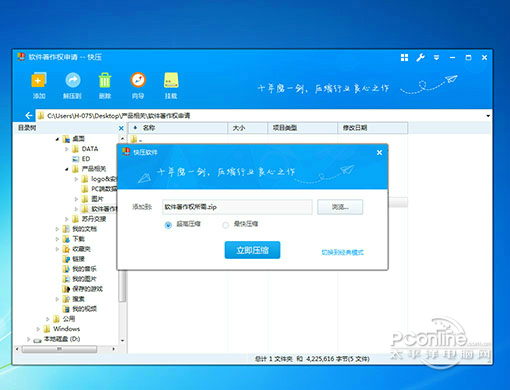Select the 超高压缩 radio option

[168, 225]
